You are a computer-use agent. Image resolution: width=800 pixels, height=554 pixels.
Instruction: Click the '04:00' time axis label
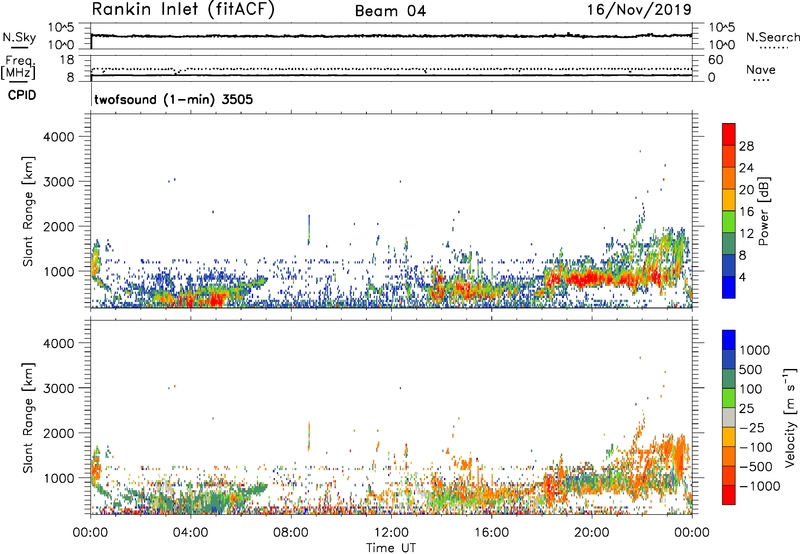(191, 533)
